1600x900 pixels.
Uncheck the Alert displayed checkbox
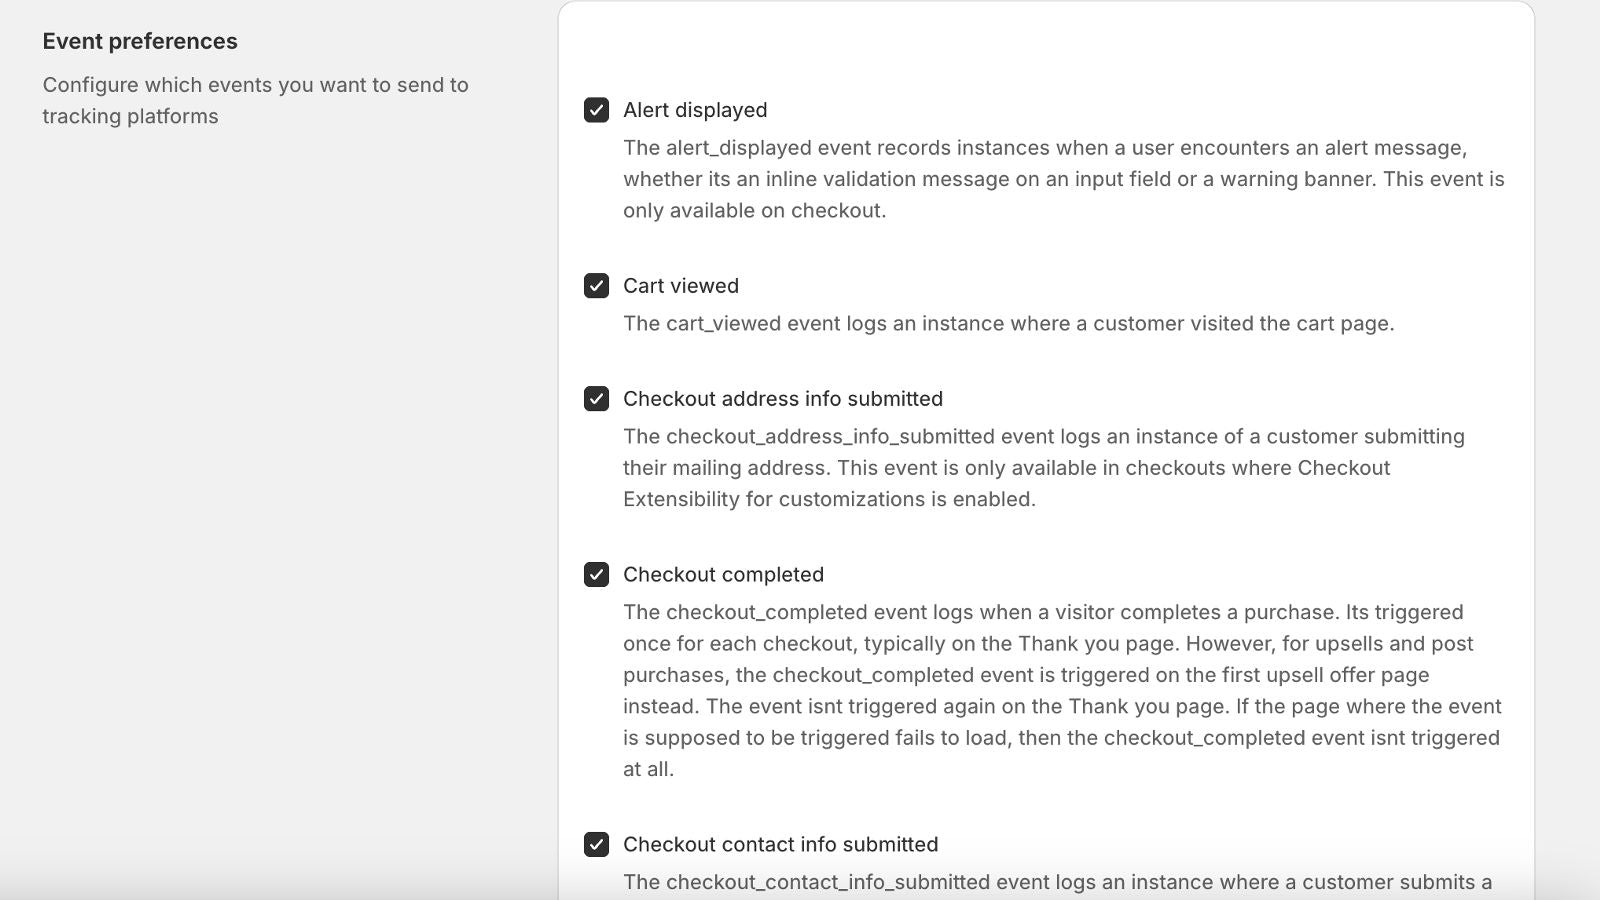[596, 110]
